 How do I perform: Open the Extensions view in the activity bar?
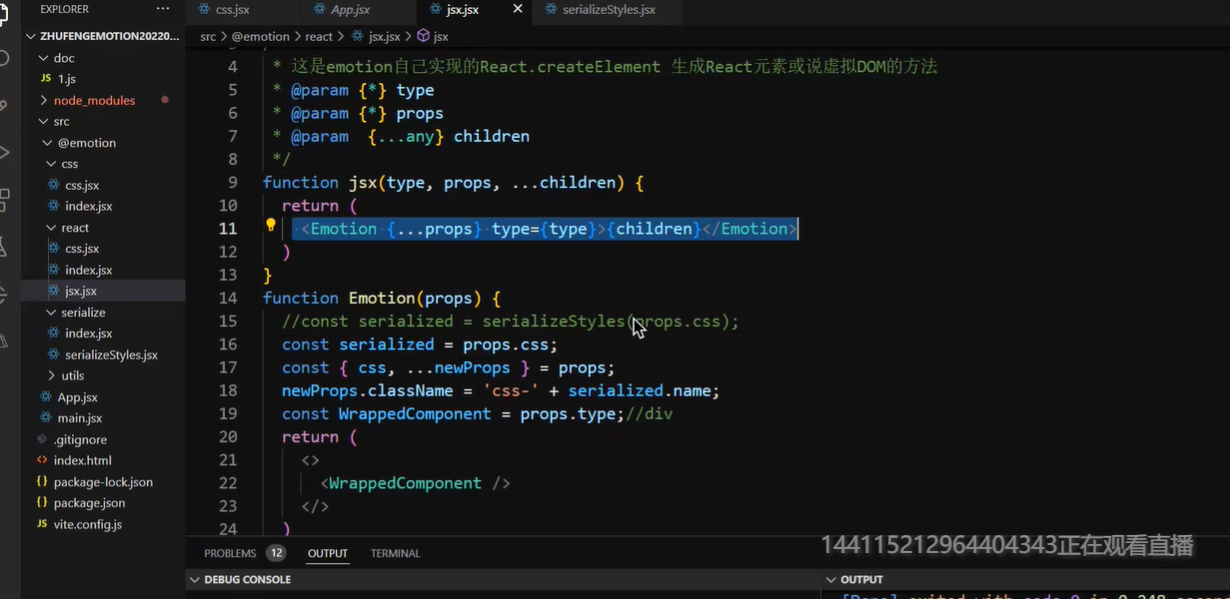(4, 199)
